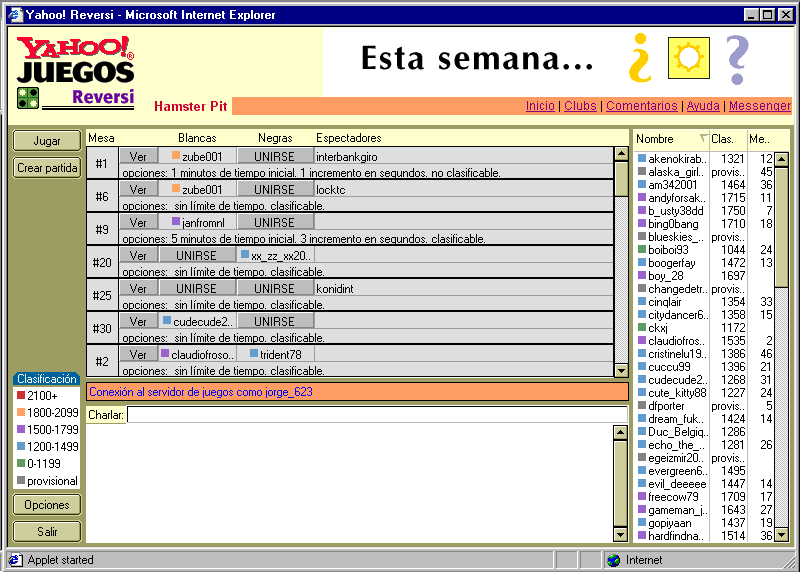
Task: Click blue rating square beside xx_zz_xx20
Action: [x=245, y=254]
